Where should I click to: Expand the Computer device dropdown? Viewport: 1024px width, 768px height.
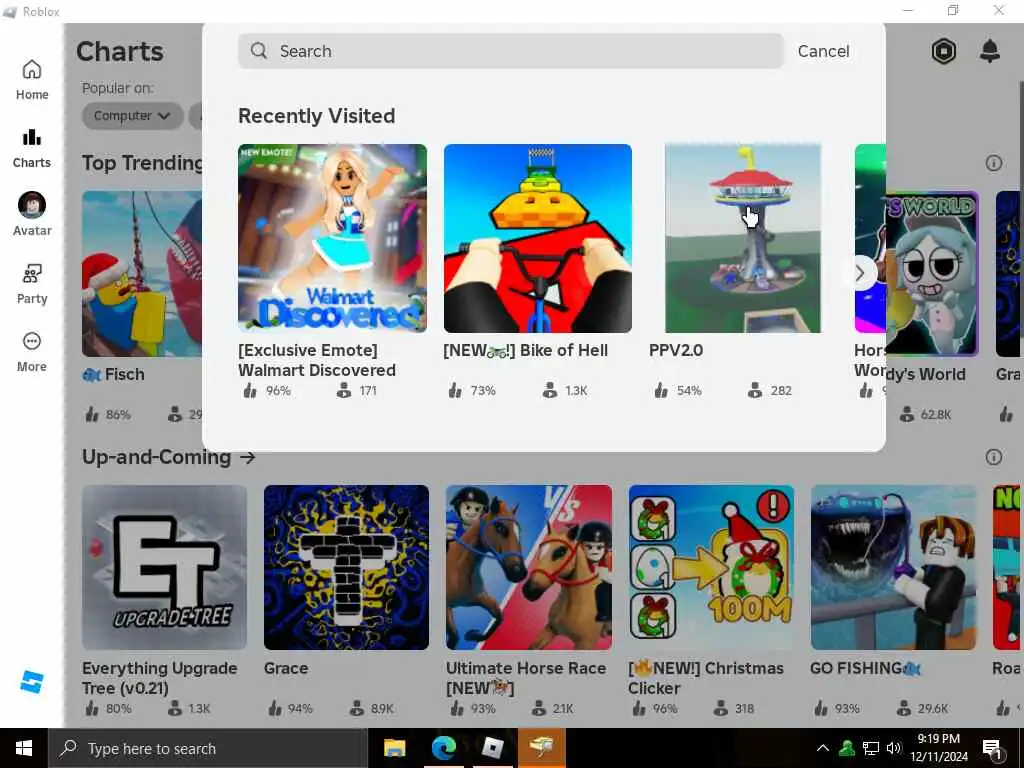(x=132, y=116)
